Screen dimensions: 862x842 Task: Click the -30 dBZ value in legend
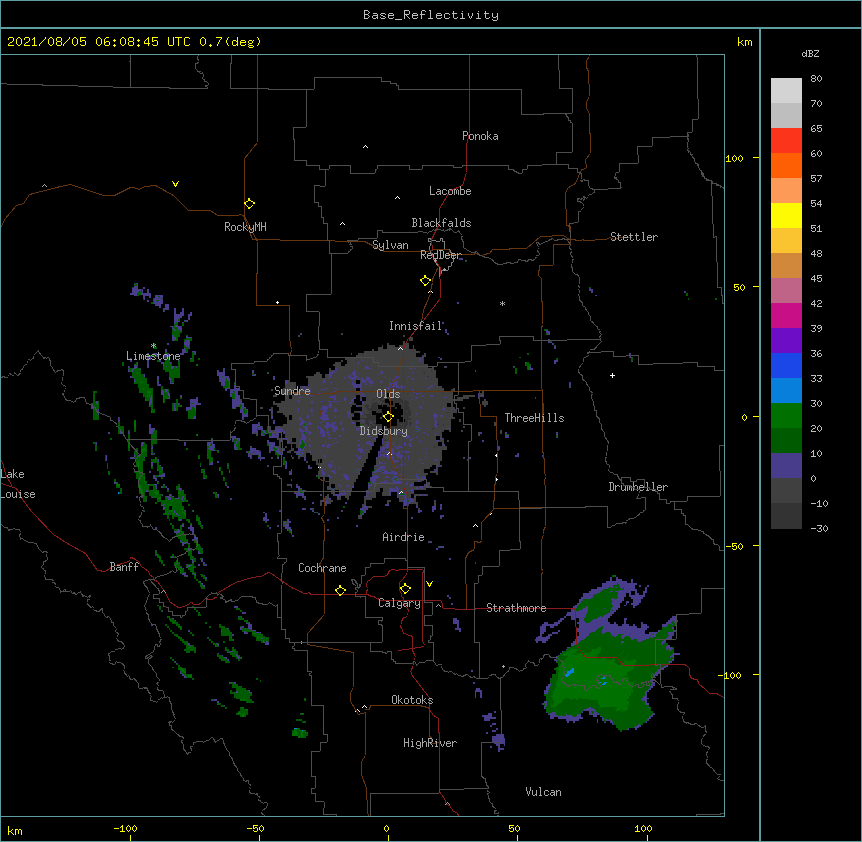click(x=819, y=528)
